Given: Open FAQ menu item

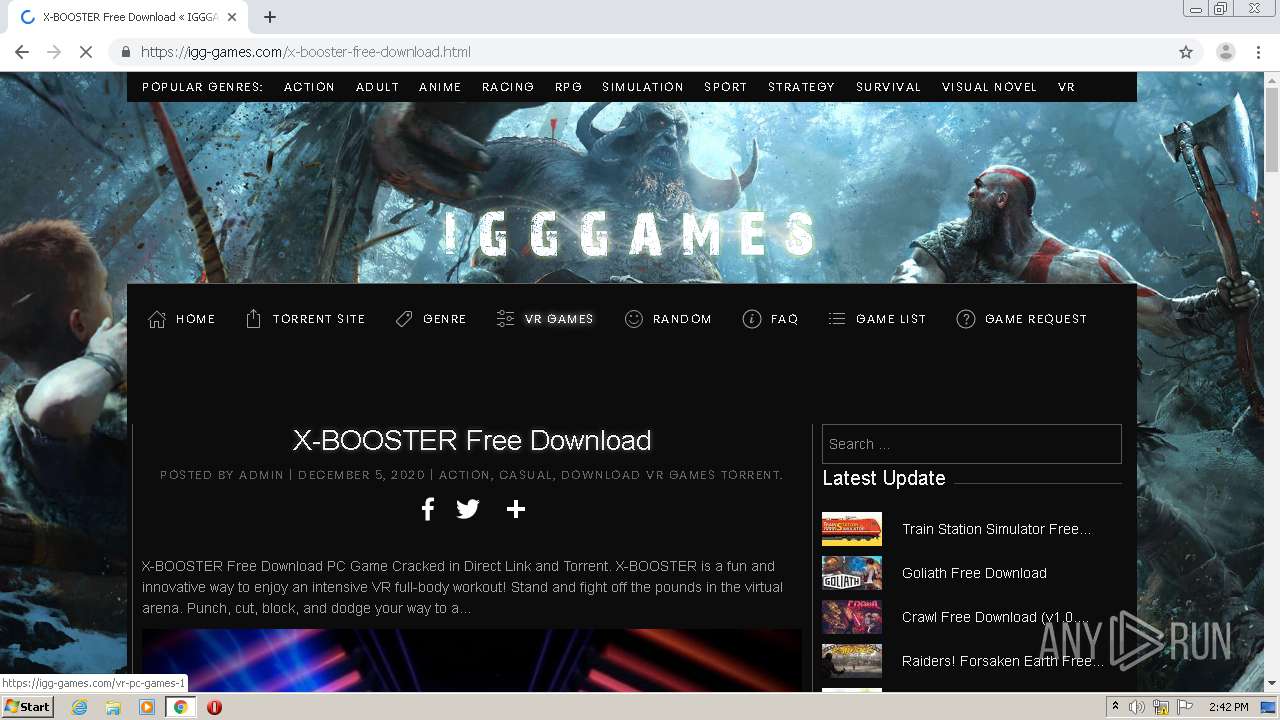Looking at the screenshot, I should click(x=770, y=319).
